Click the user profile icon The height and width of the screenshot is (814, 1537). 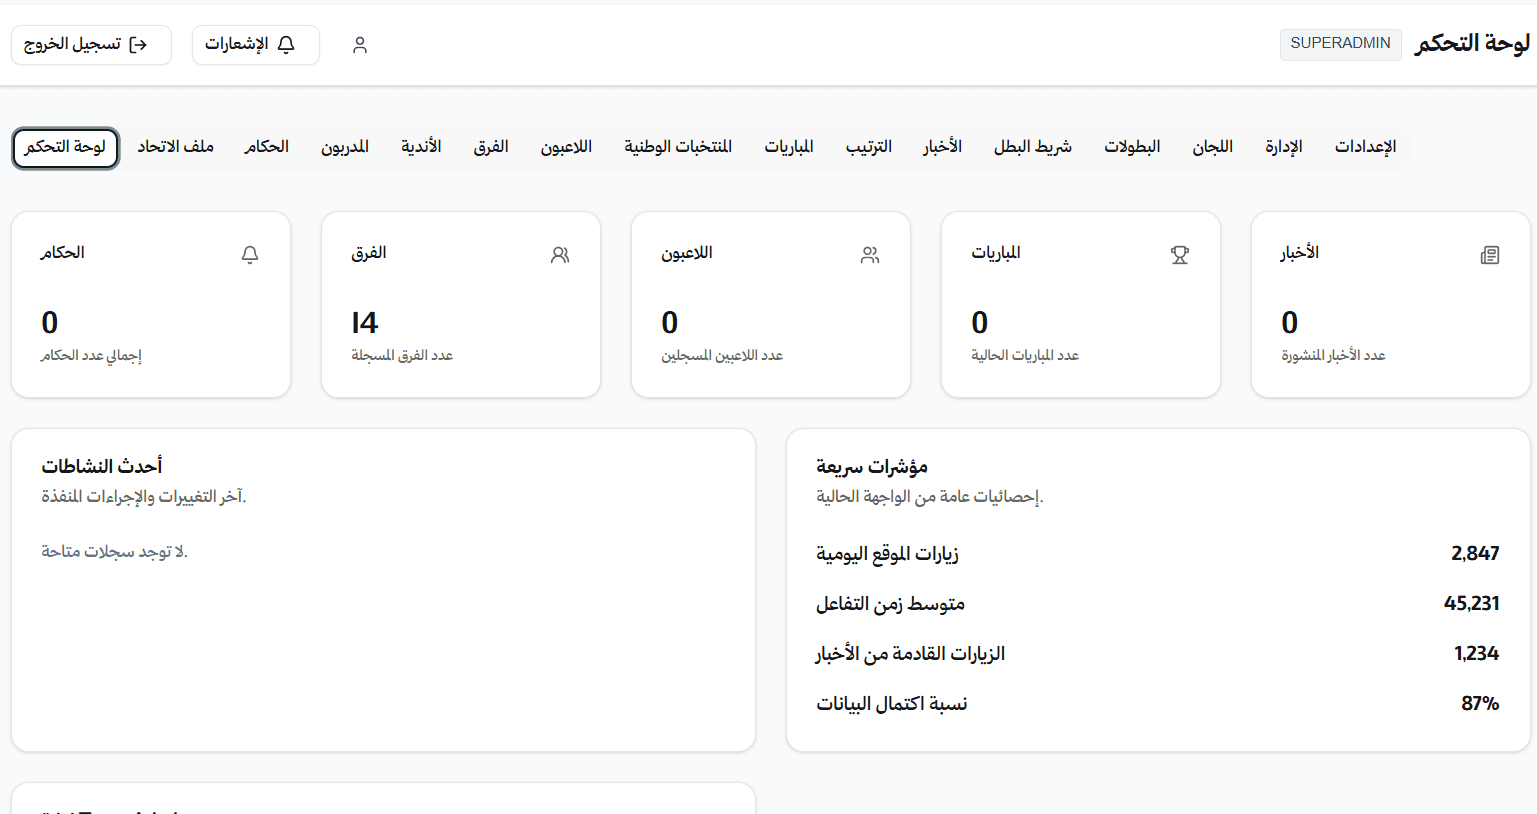coord(359,44)
